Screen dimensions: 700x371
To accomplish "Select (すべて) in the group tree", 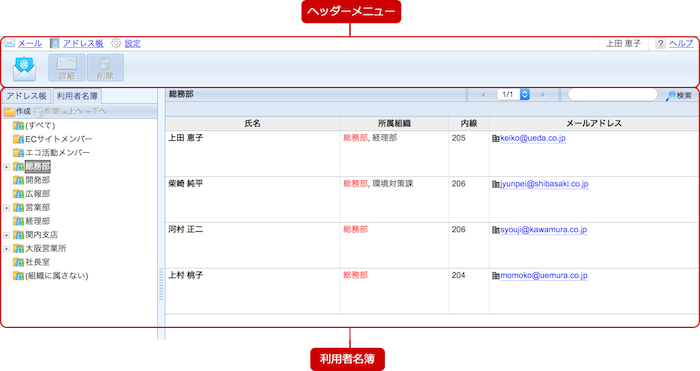I will [40, 125].
